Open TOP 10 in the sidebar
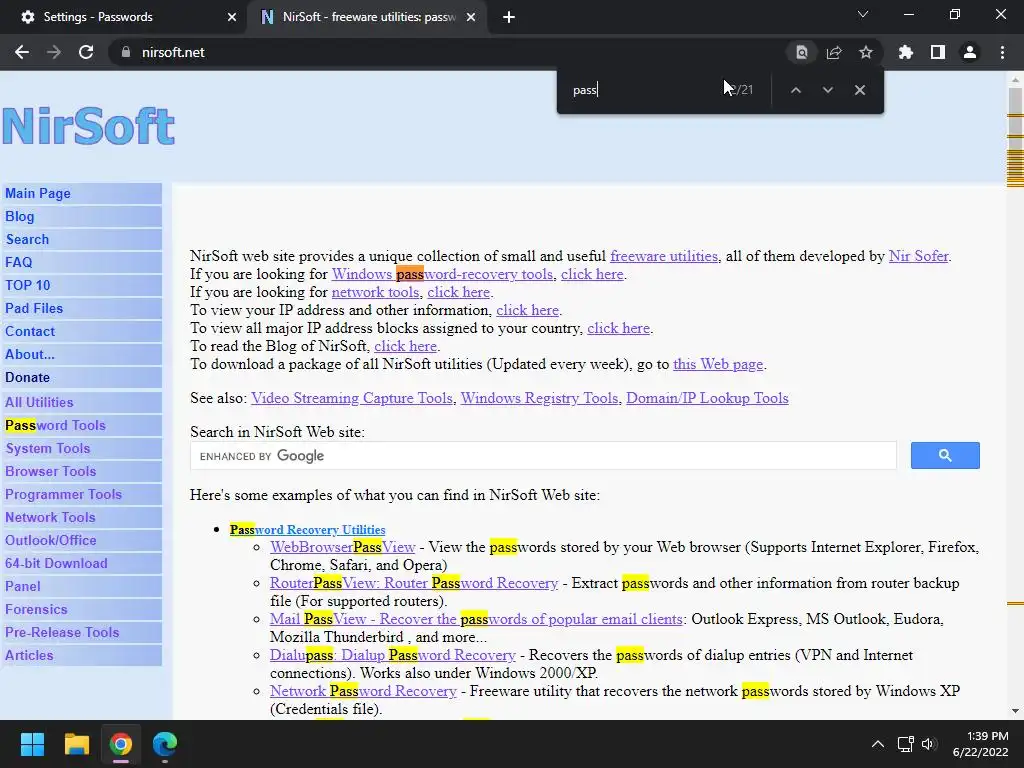The image size is (1024, 768). (82, 285)
